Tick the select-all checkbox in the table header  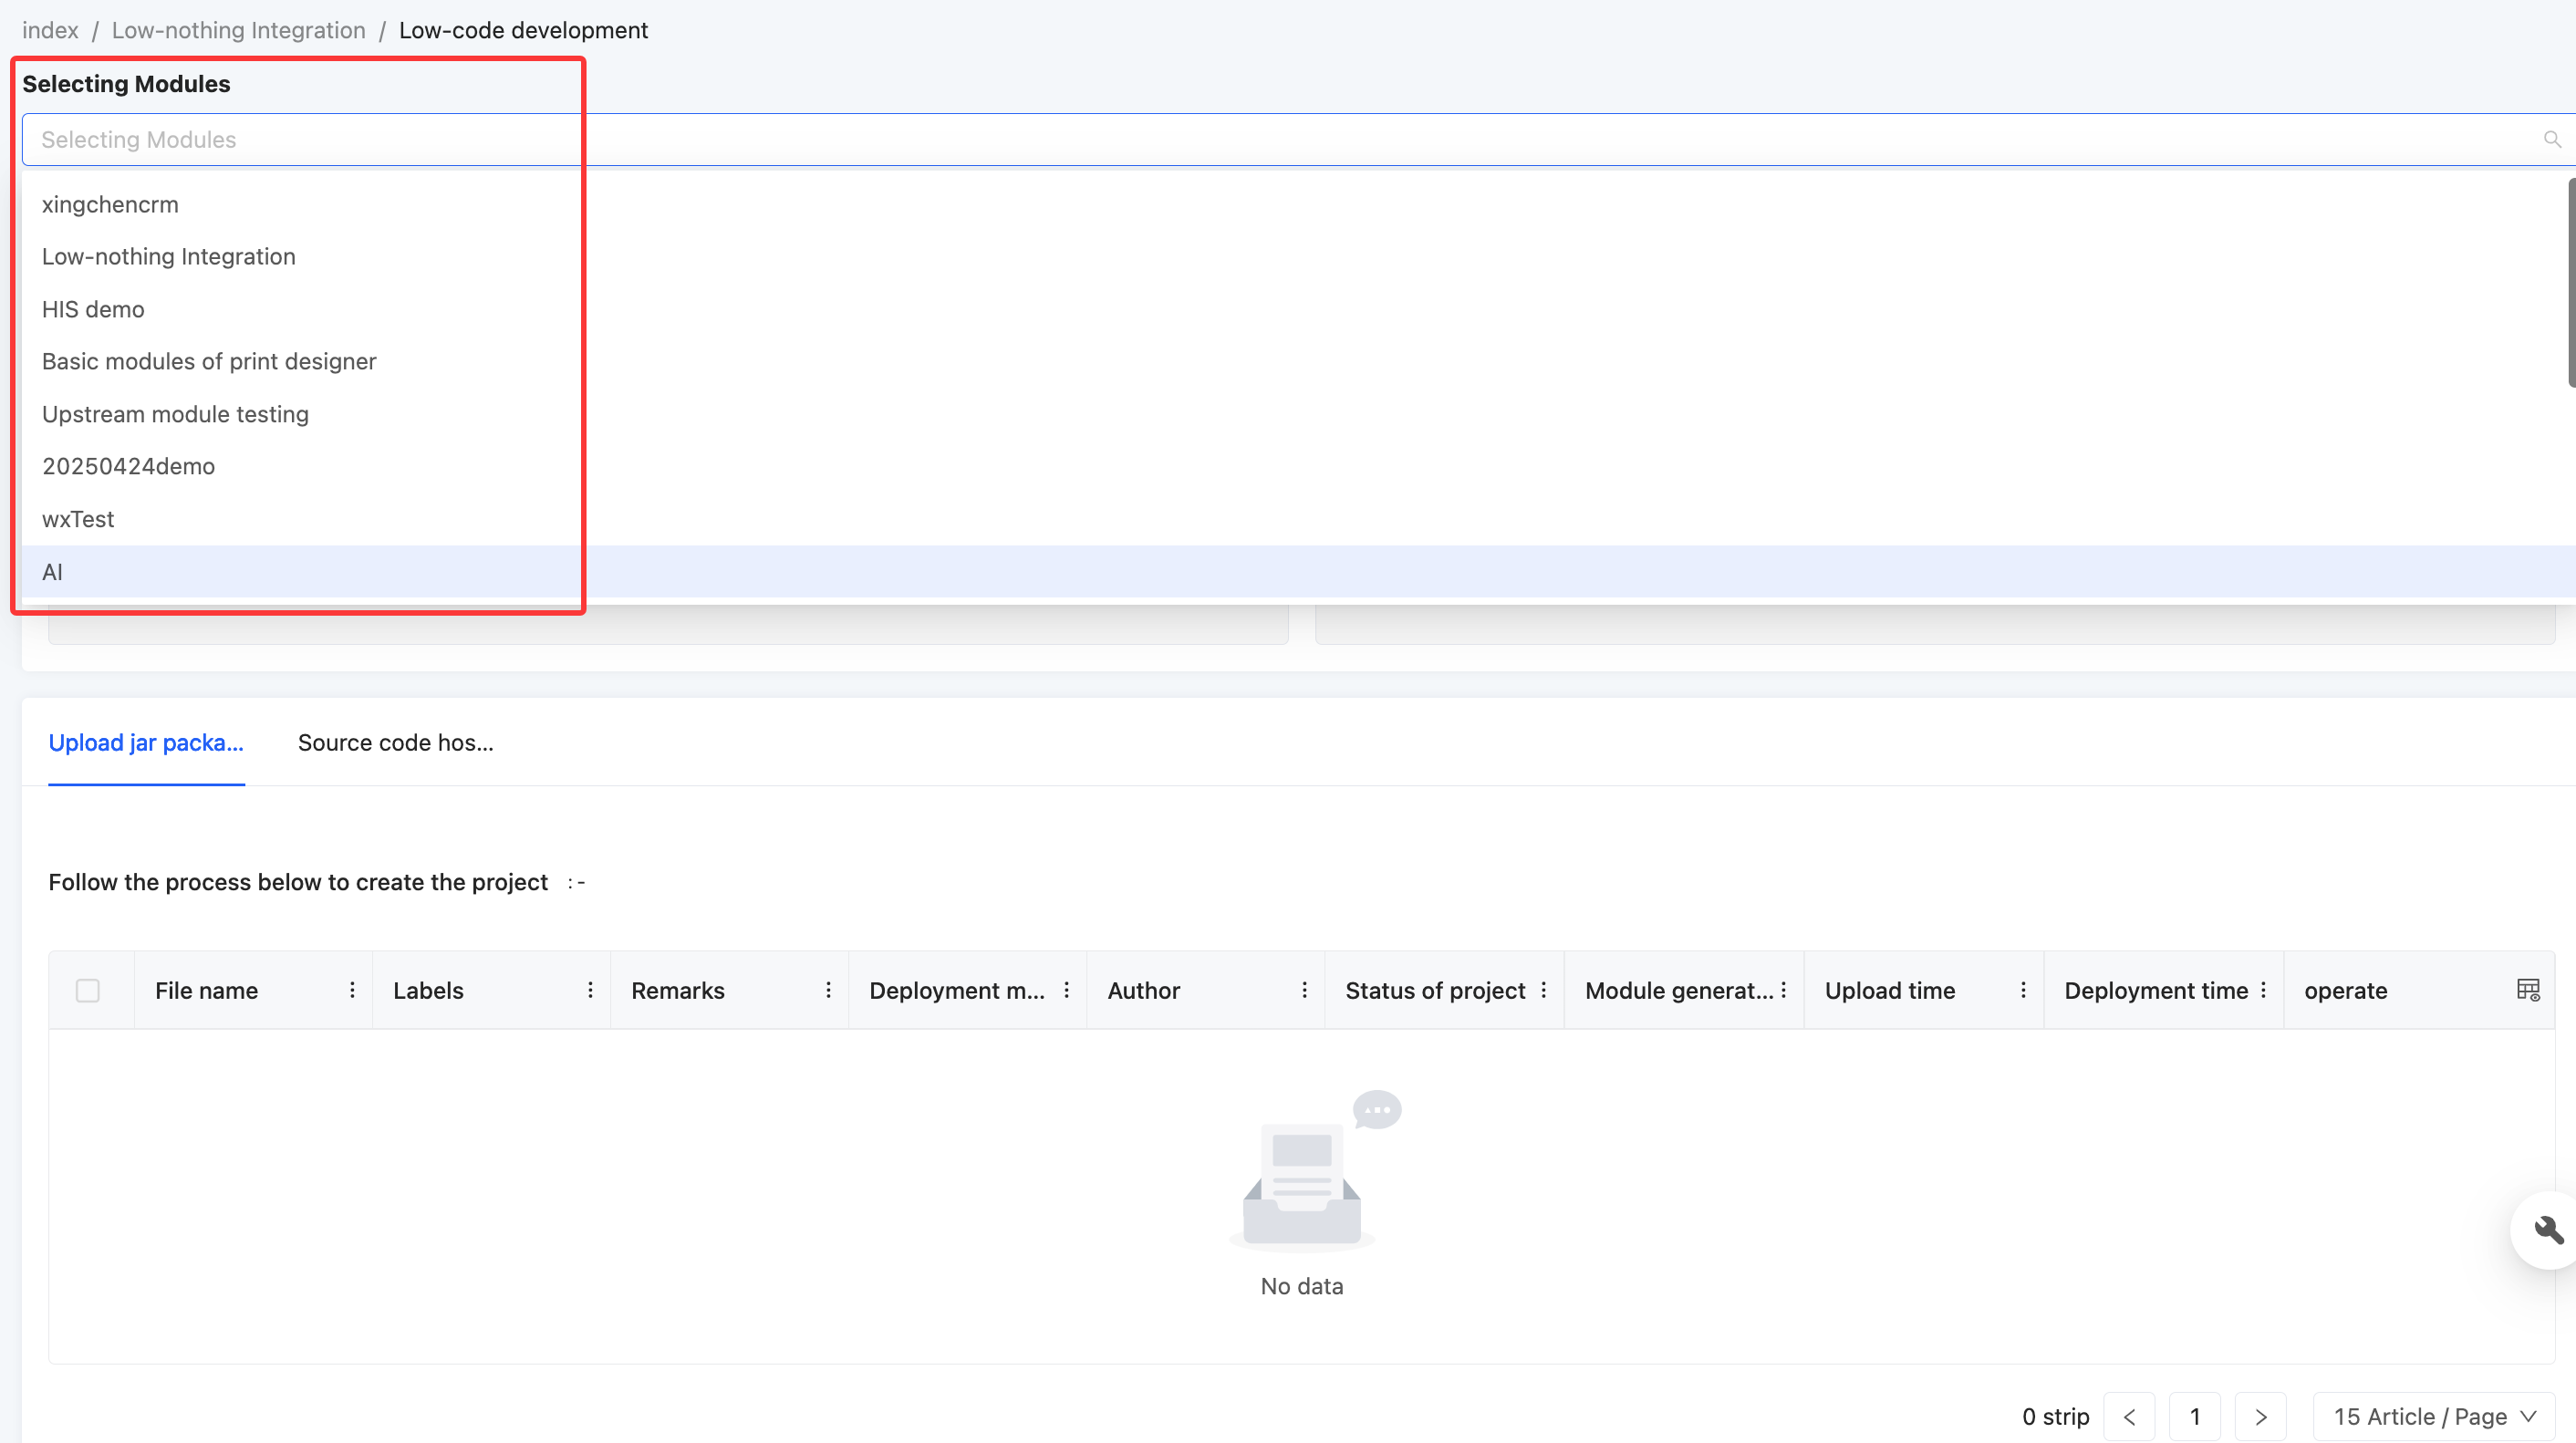tap(88, 990)
